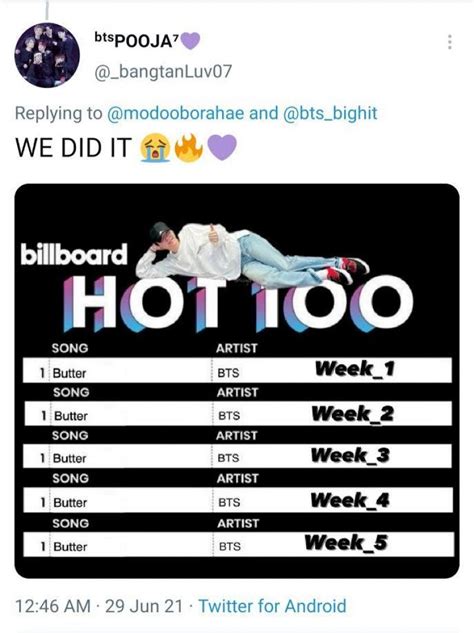This screenshot has width=474, height=633.
Task: Click the Week_1 Butter row
Action: click(x=237, y=370)
